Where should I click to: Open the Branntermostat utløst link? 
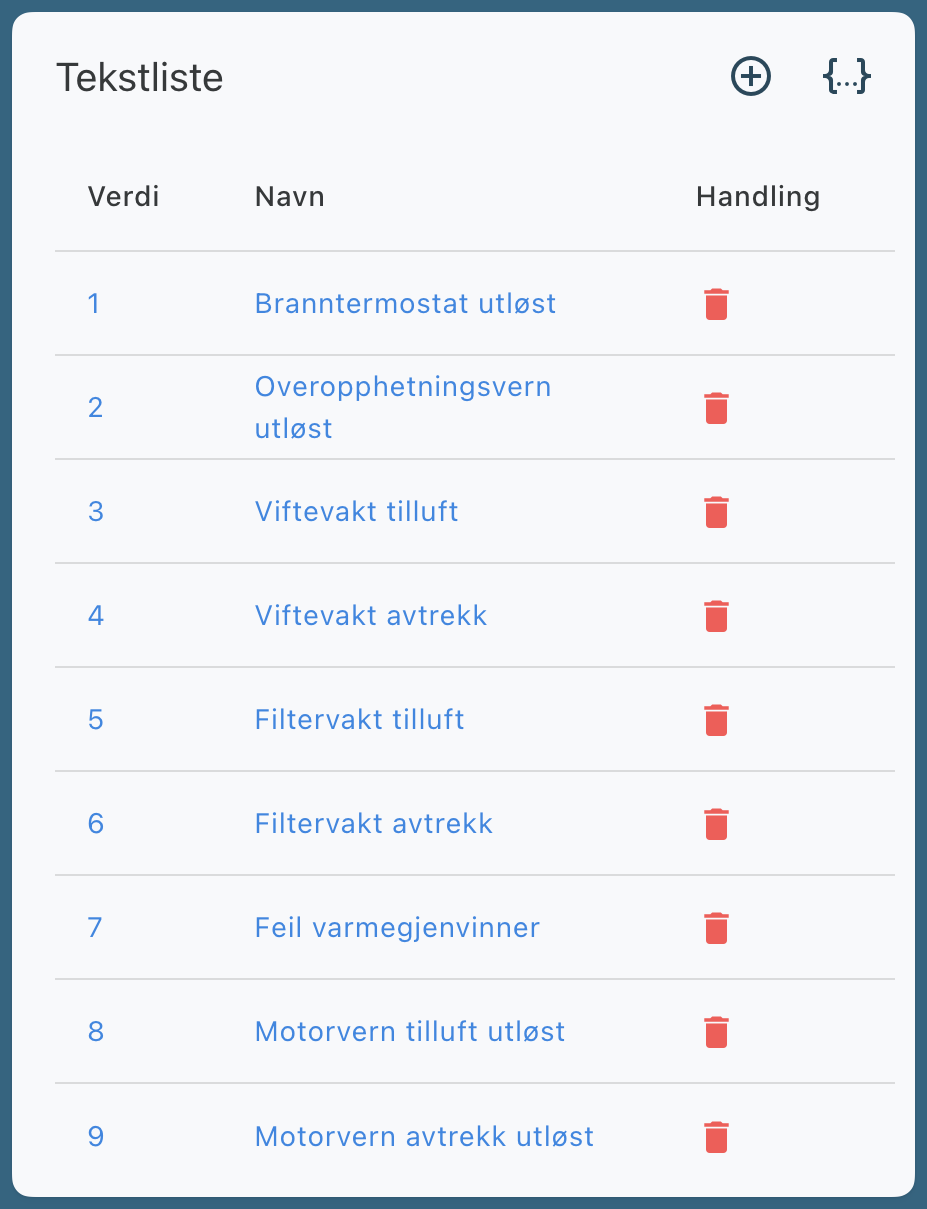pos(405,303)
